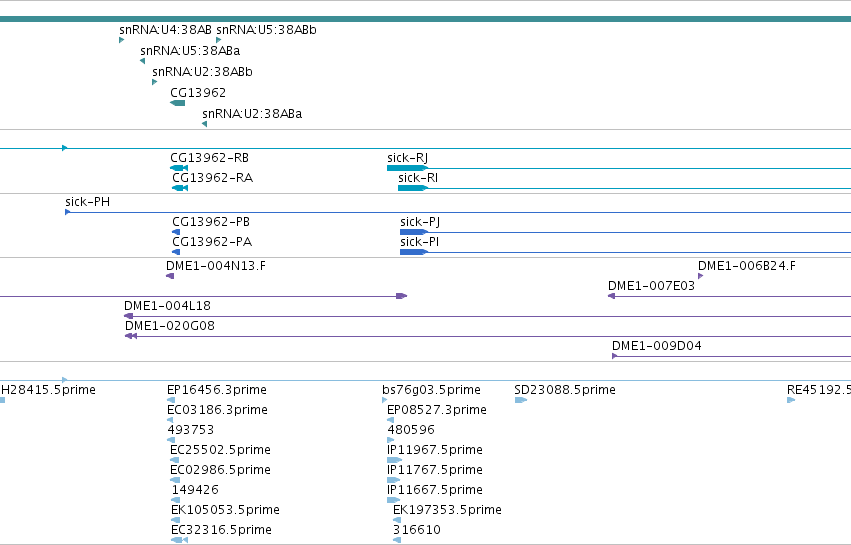Select the CG13962-RA transcript glyph
851x545 pixels.
pos(180,188)
